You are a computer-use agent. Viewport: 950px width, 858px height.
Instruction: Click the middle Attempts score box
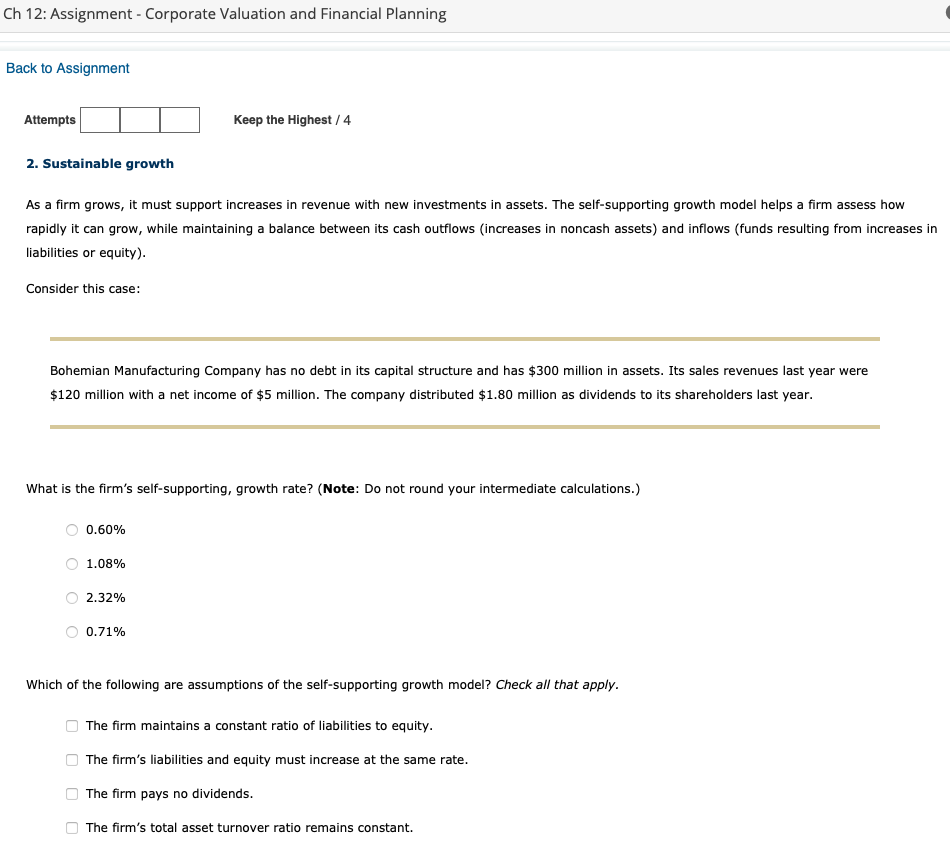point(138,119)
